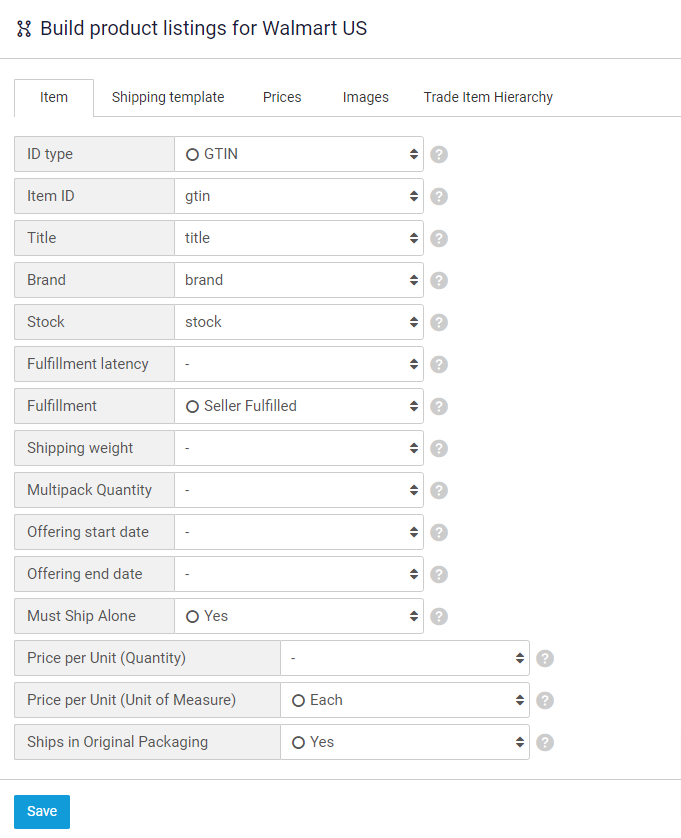Open the ID type GTIN dropdown
Viewport: 681px width, 838px height.
[x=299, y=154]
